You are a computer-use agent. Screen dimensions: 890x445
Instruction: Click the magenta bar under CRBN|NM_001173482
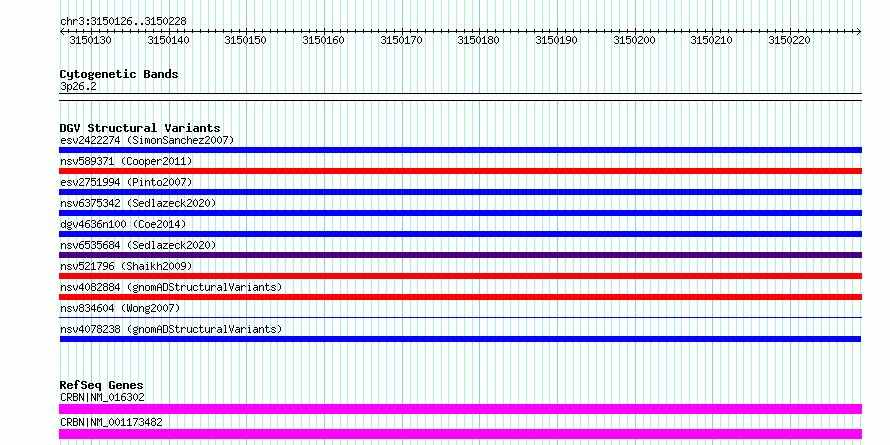click(460, 434)
